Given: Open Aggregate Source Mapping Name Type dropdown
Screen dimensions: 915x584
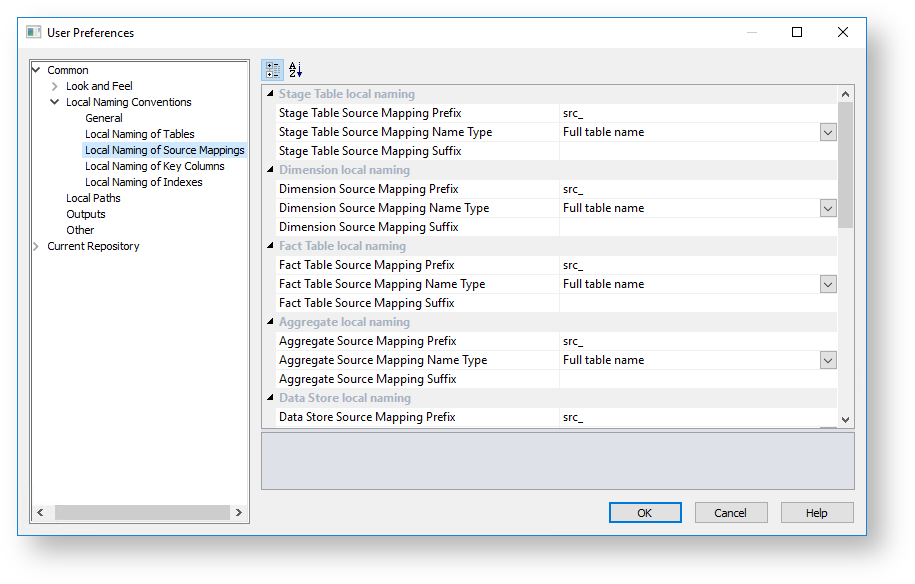Looking at the screenshot, I should (827, 360).
